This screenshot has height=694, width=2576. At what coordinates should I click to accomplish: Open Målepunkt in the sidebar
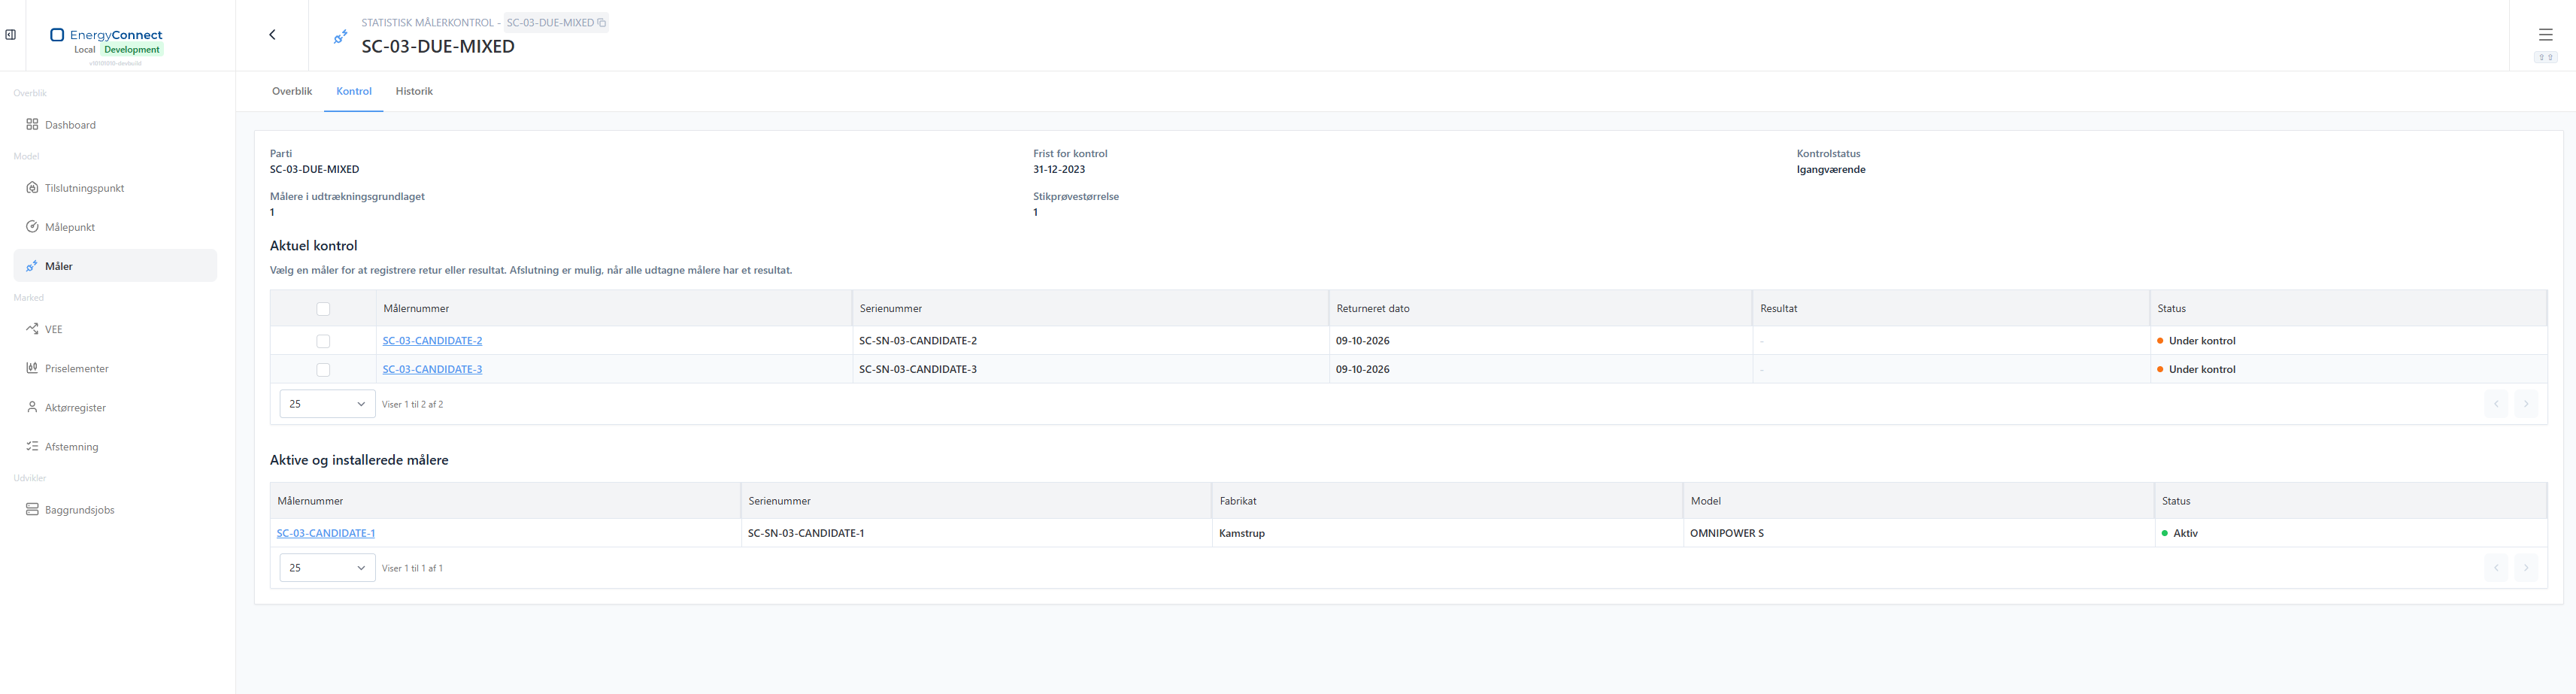(115, 227)
